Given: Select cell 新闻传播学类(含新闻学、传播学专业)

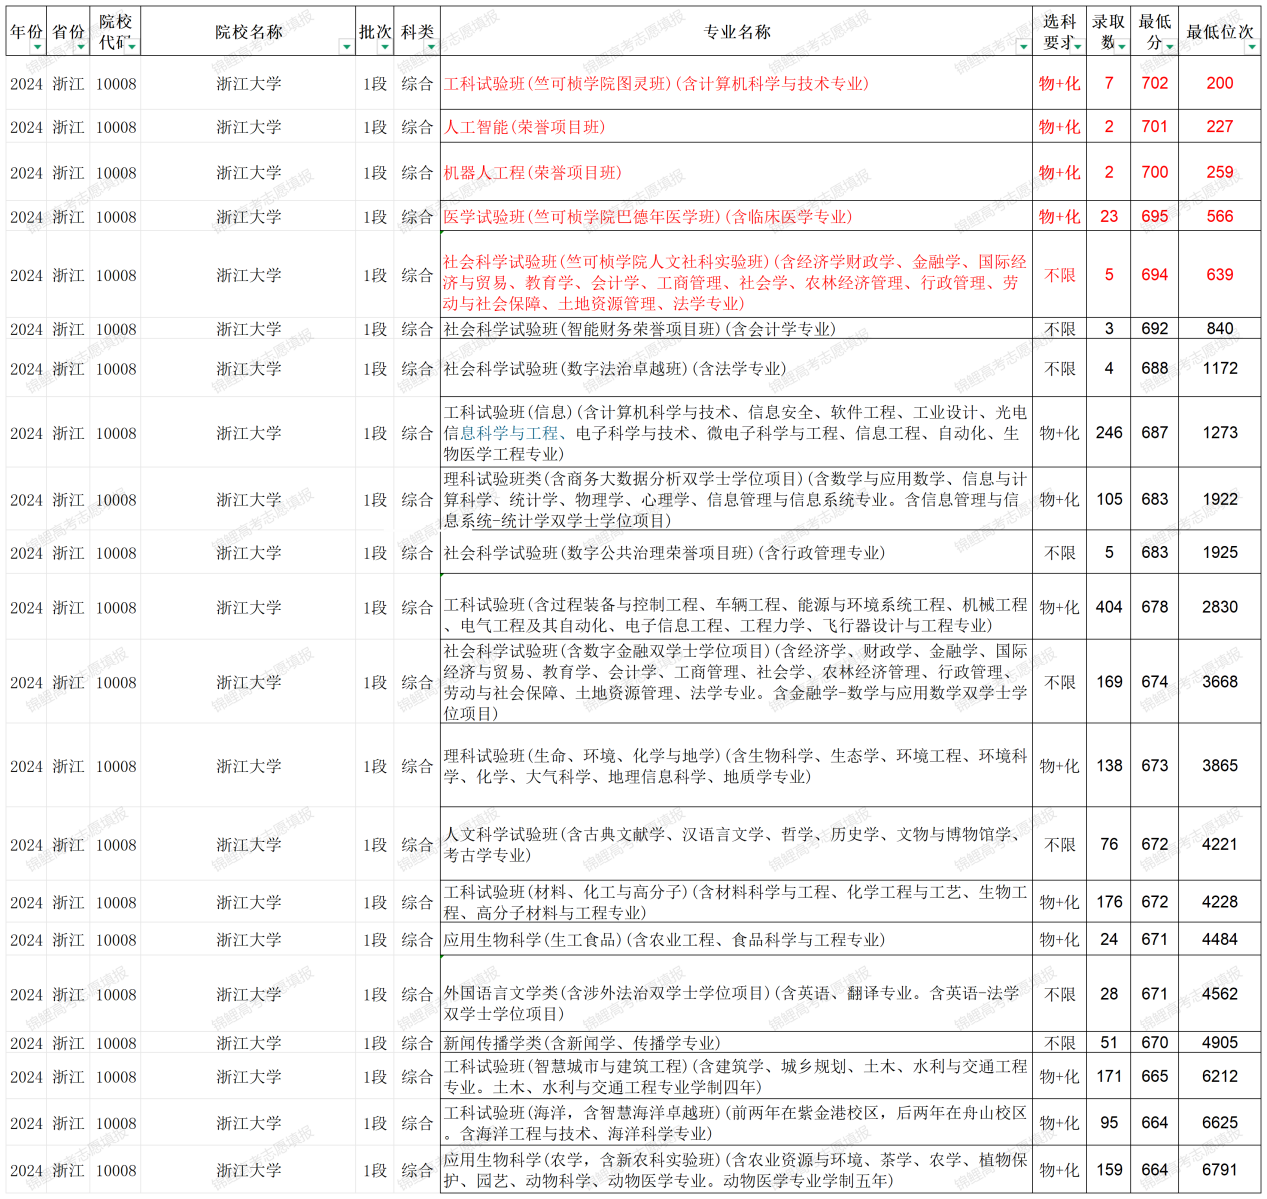Looking at the screenshot, I should tap(736, 1043).
